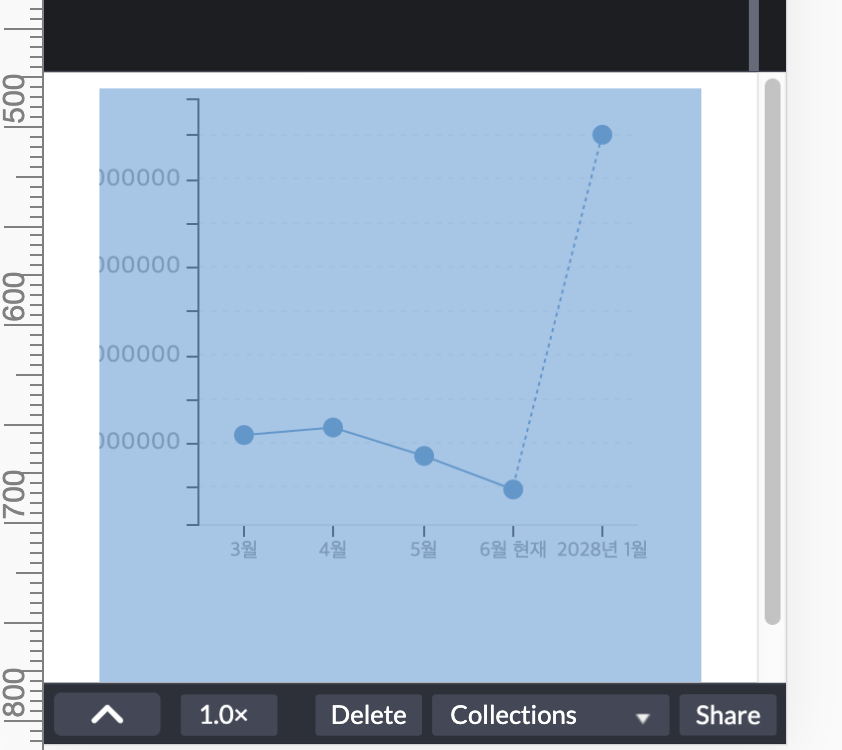Viewport: 842px width, 750px height.
Task: Click the Share button
Action: 728,714
